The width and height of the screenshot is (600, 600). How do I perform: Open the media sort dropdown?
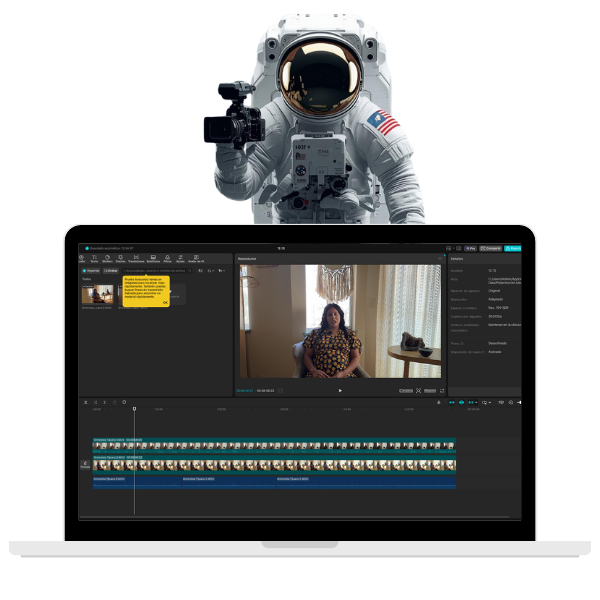tap(210, 271)
